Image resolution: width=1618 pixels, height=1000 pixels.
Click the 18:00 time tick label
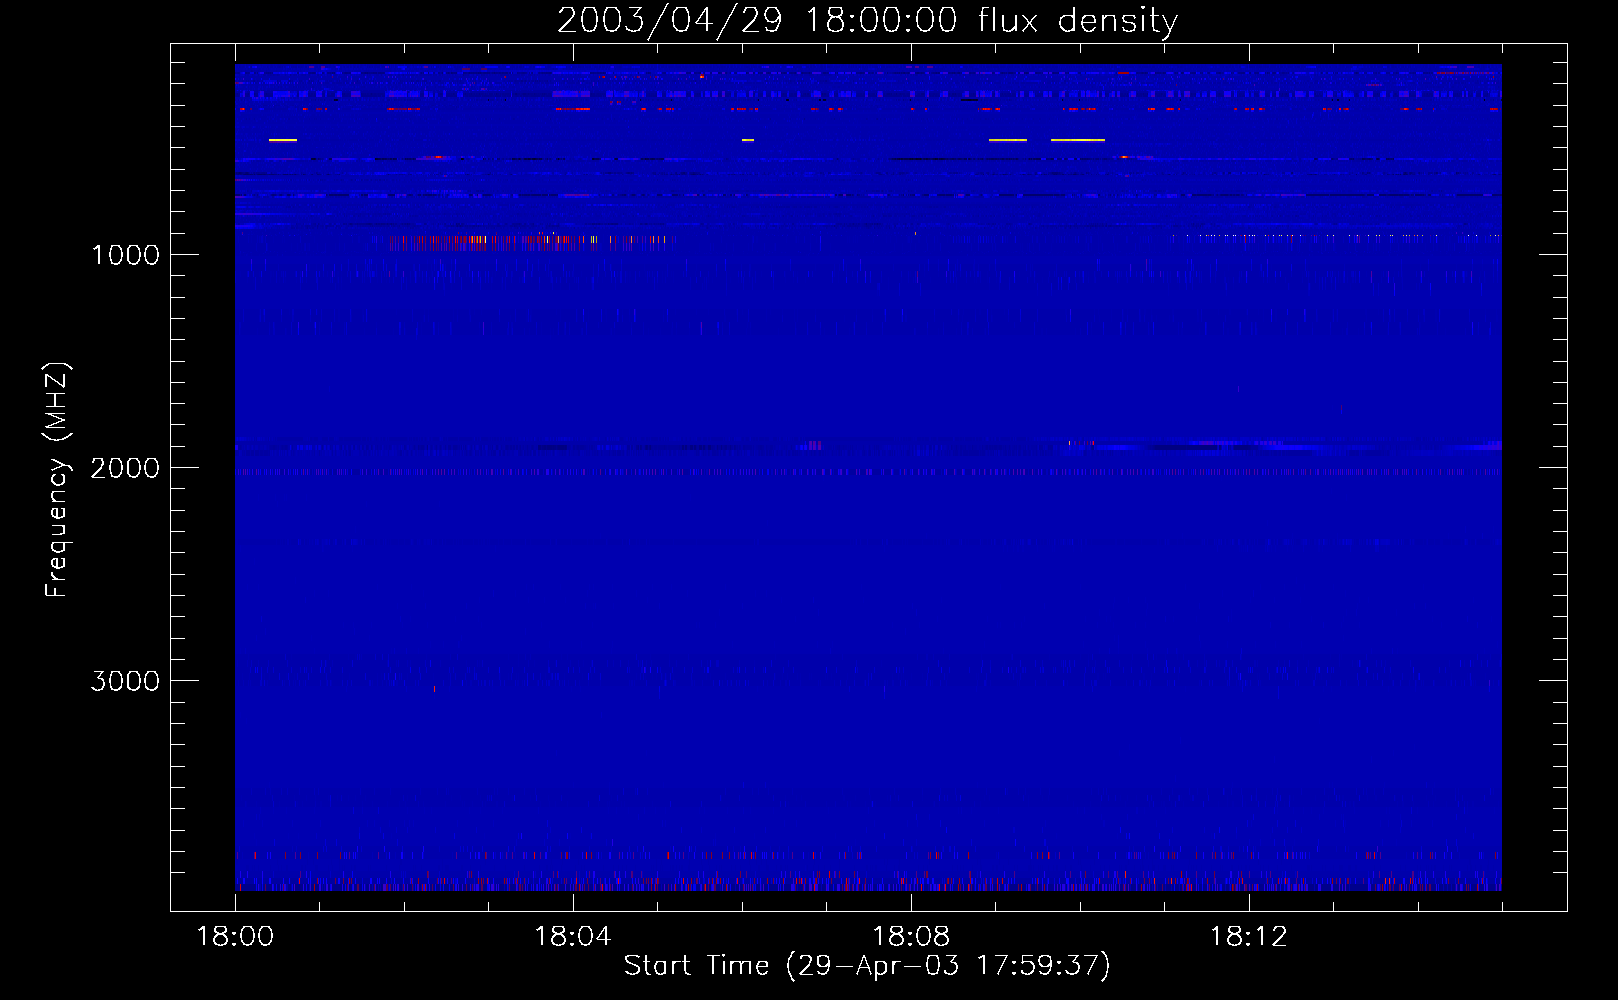pos(235,937)
